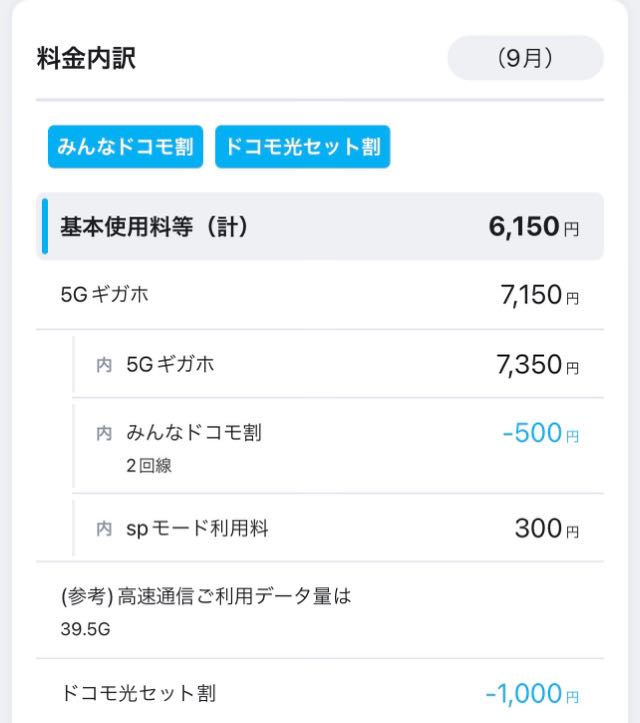The height and width of the screenshot is (723, 640).
Task: Tap the みんなドコモ割 badge
Action: [125, 147]
